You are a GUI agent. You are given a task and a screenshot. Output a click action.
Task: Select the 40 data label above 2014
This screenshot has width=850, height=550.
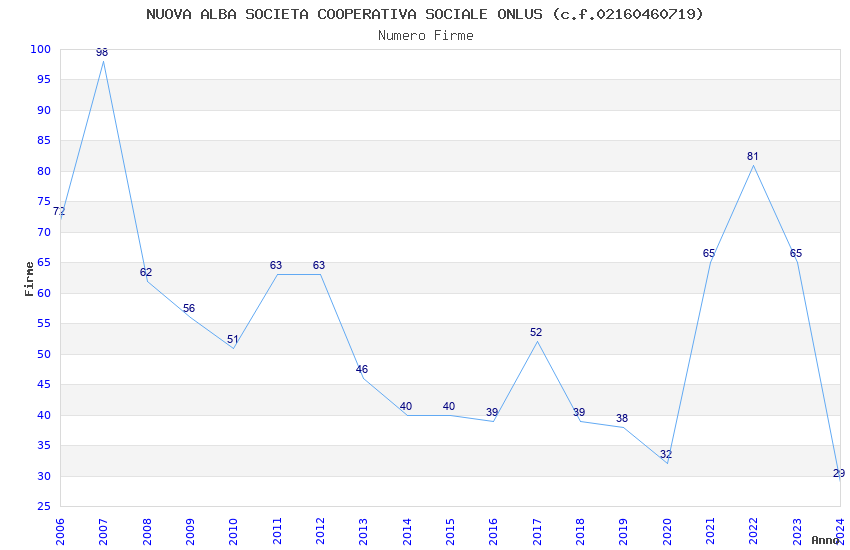405,406
